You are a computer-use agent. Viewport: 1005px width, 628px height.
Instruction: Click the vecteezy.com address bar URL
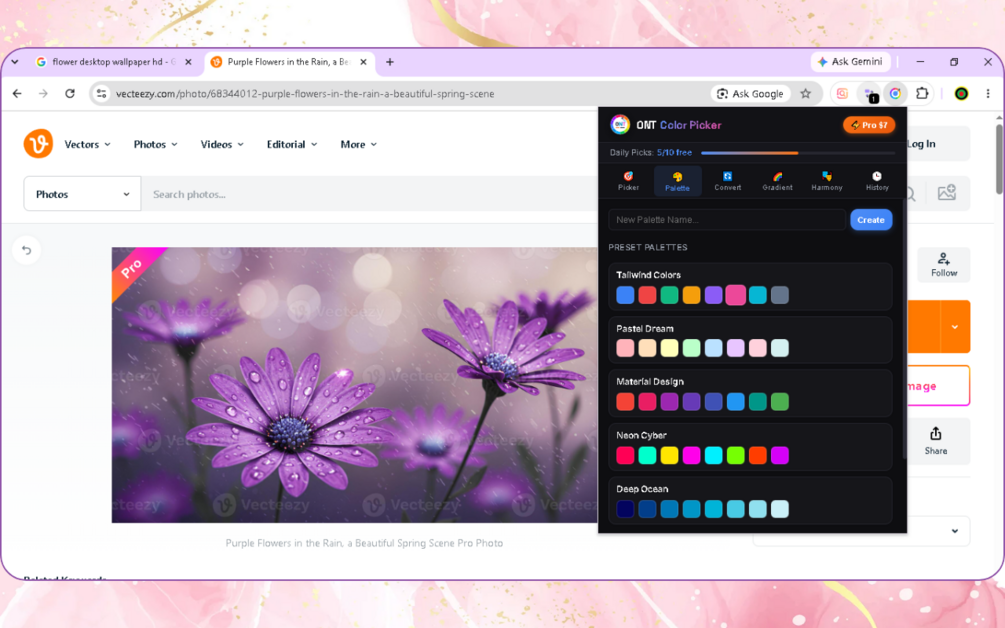coord(305,94)
